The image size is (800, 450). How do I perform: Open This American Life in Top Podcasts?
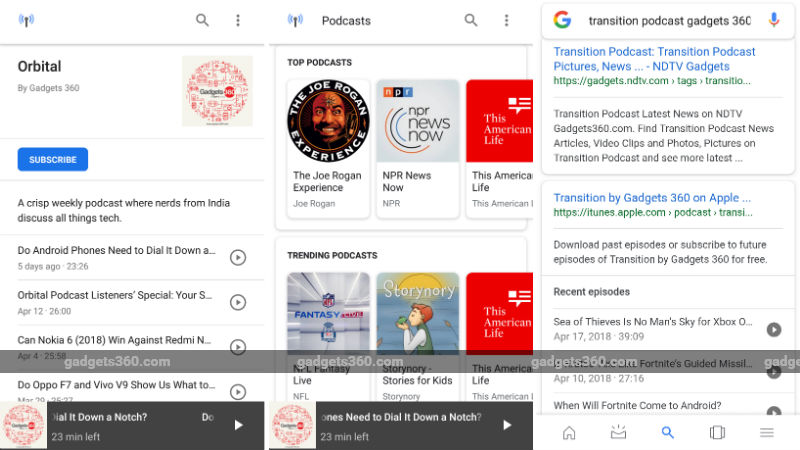click(x=499, y=148)
